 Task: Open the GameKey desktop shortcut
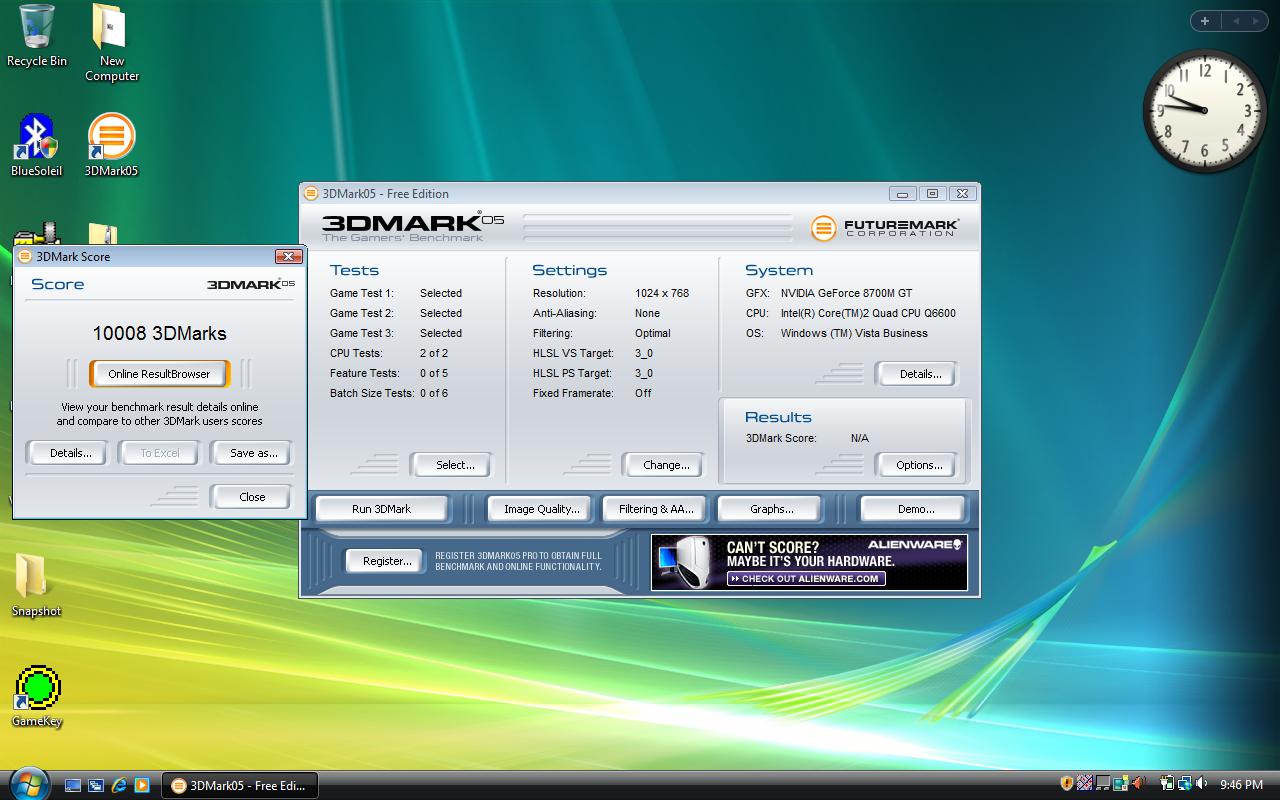37,689
